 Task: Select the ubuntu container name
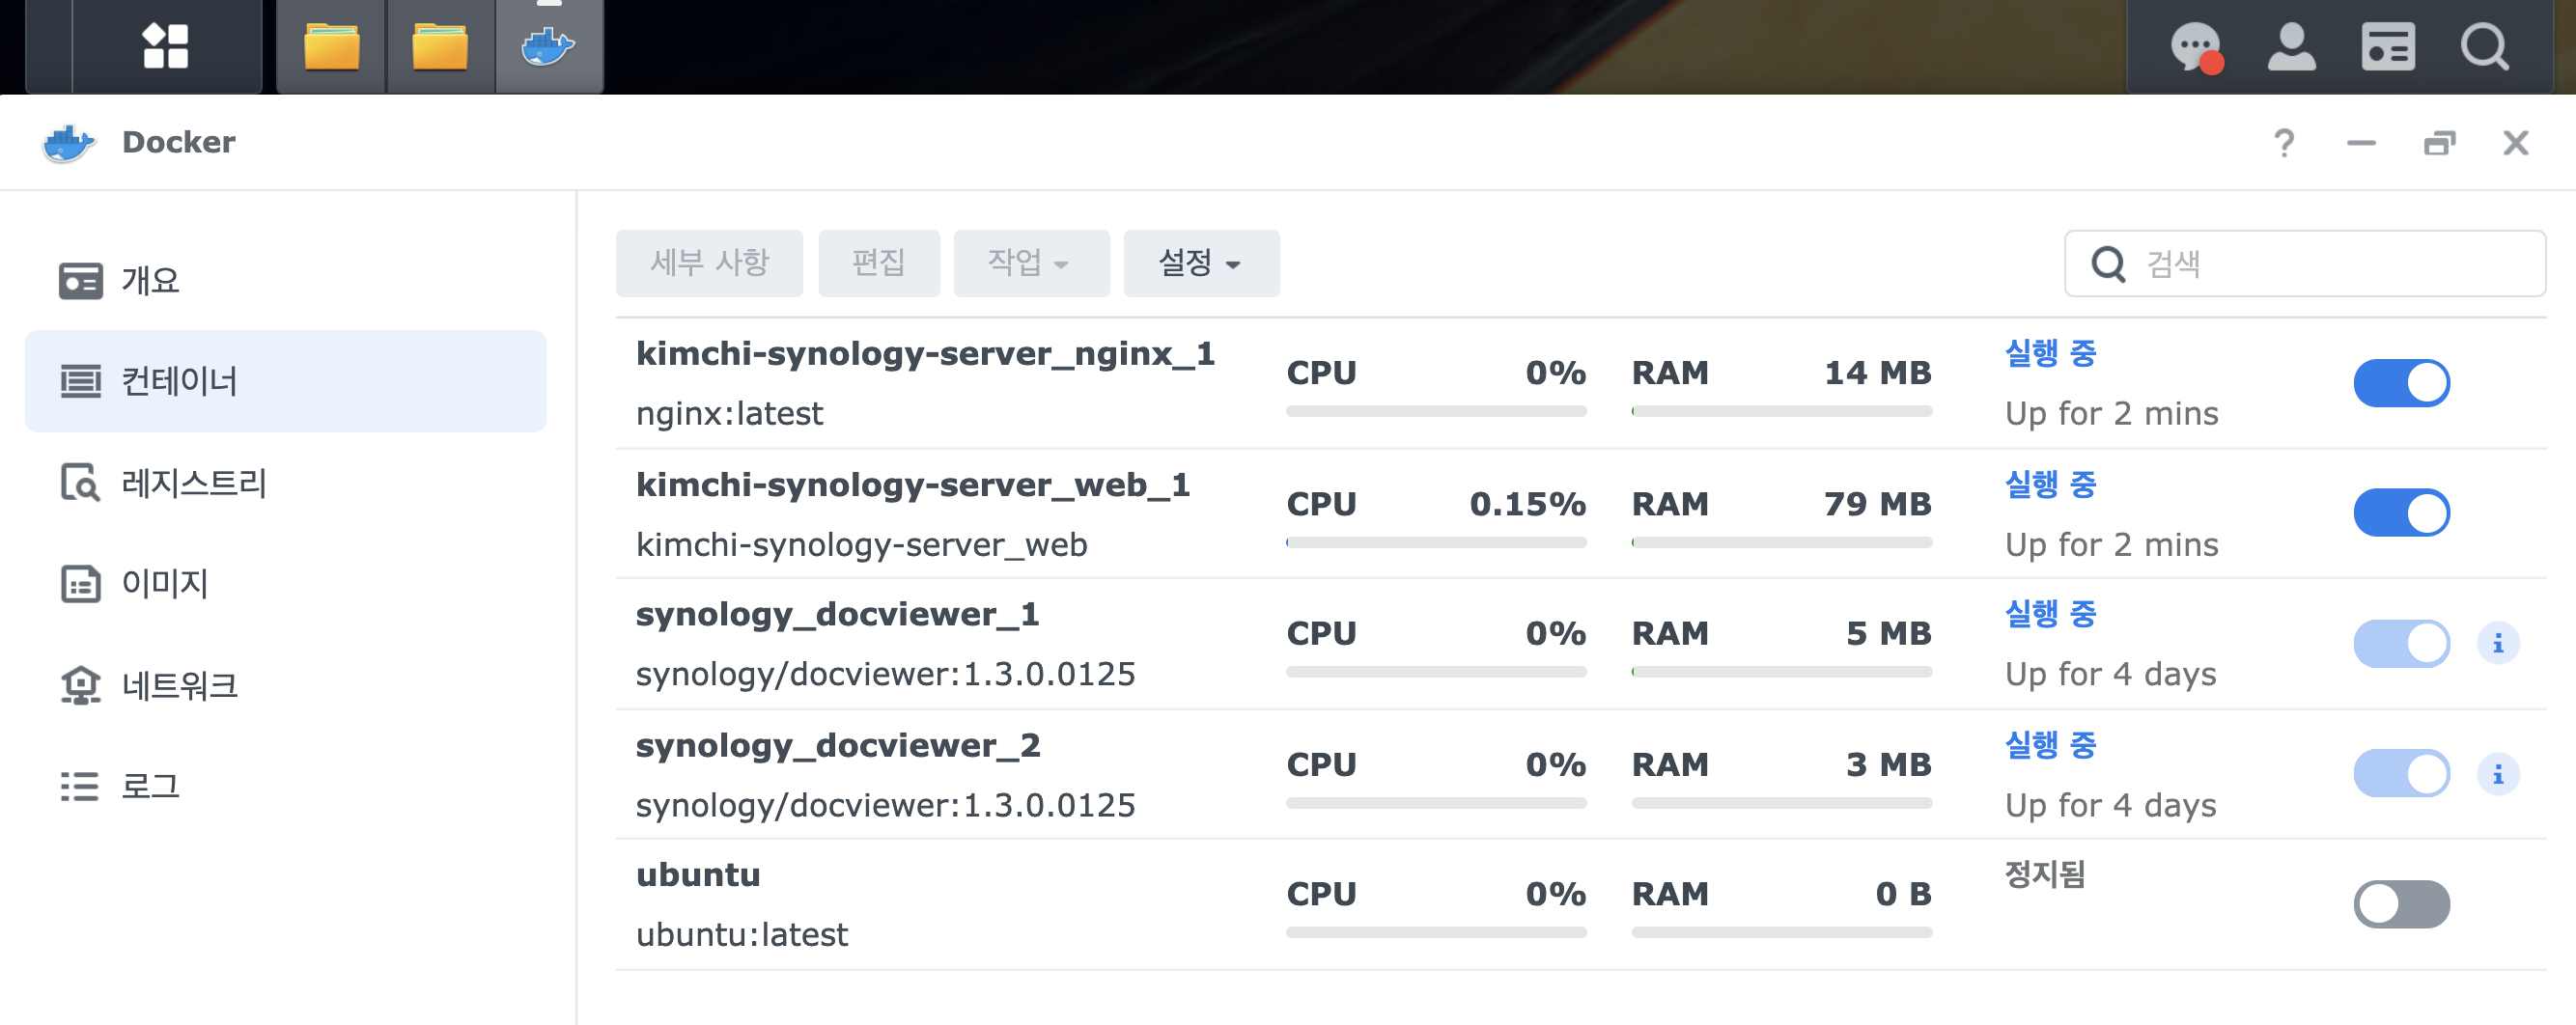[x=698, y=876]
